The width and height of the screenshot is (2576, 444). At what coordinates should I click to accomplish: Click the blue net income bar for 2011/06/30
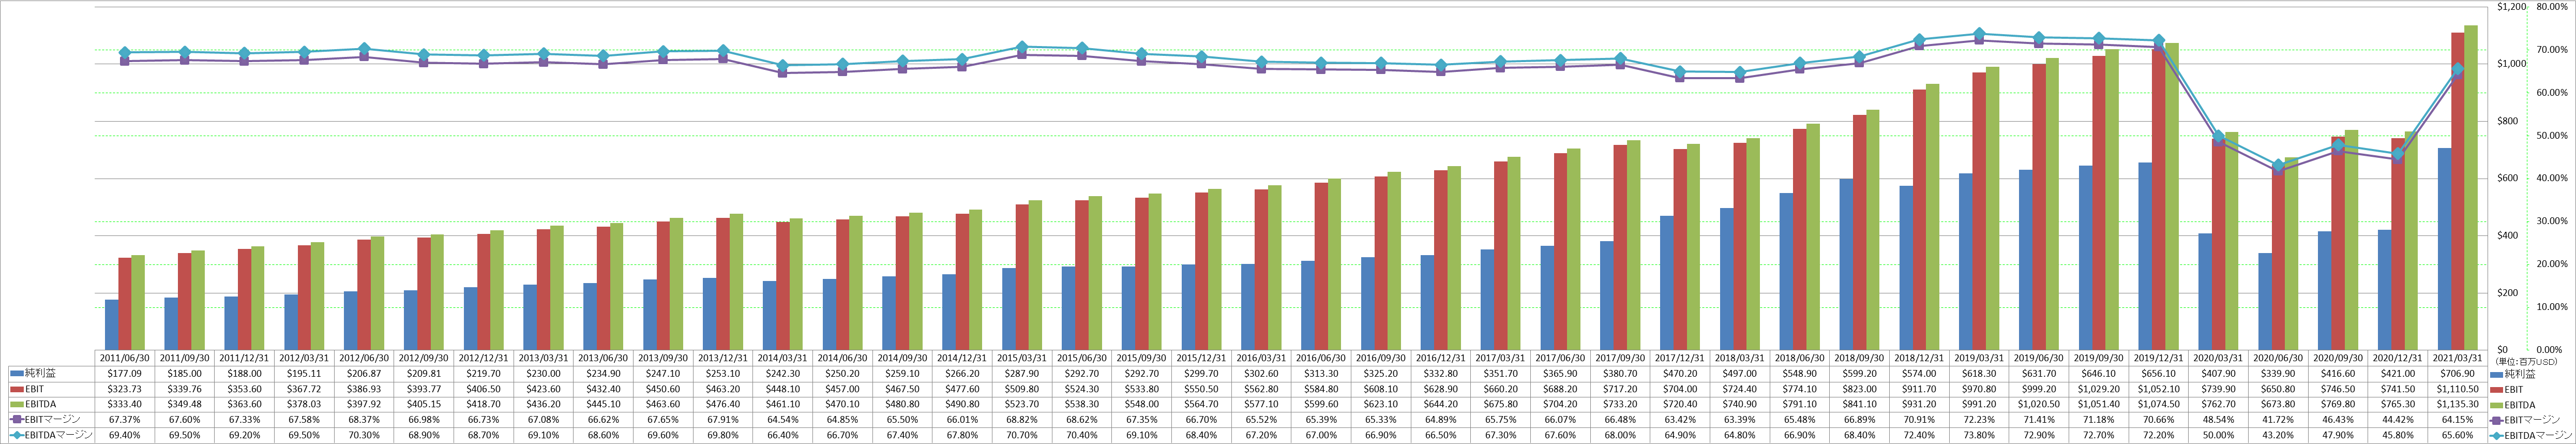point(111,325)
